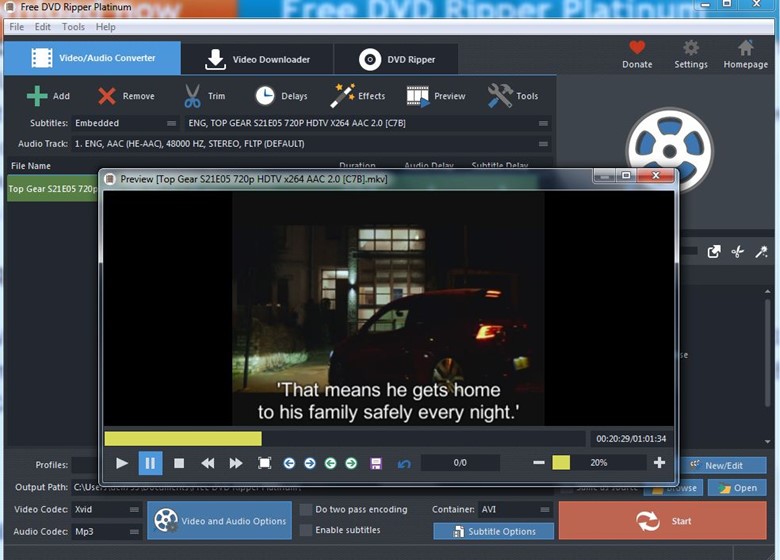Screen dimensions: 780x560
Task: Open the Delays clock tool
Action: click(x=282, y=96)
